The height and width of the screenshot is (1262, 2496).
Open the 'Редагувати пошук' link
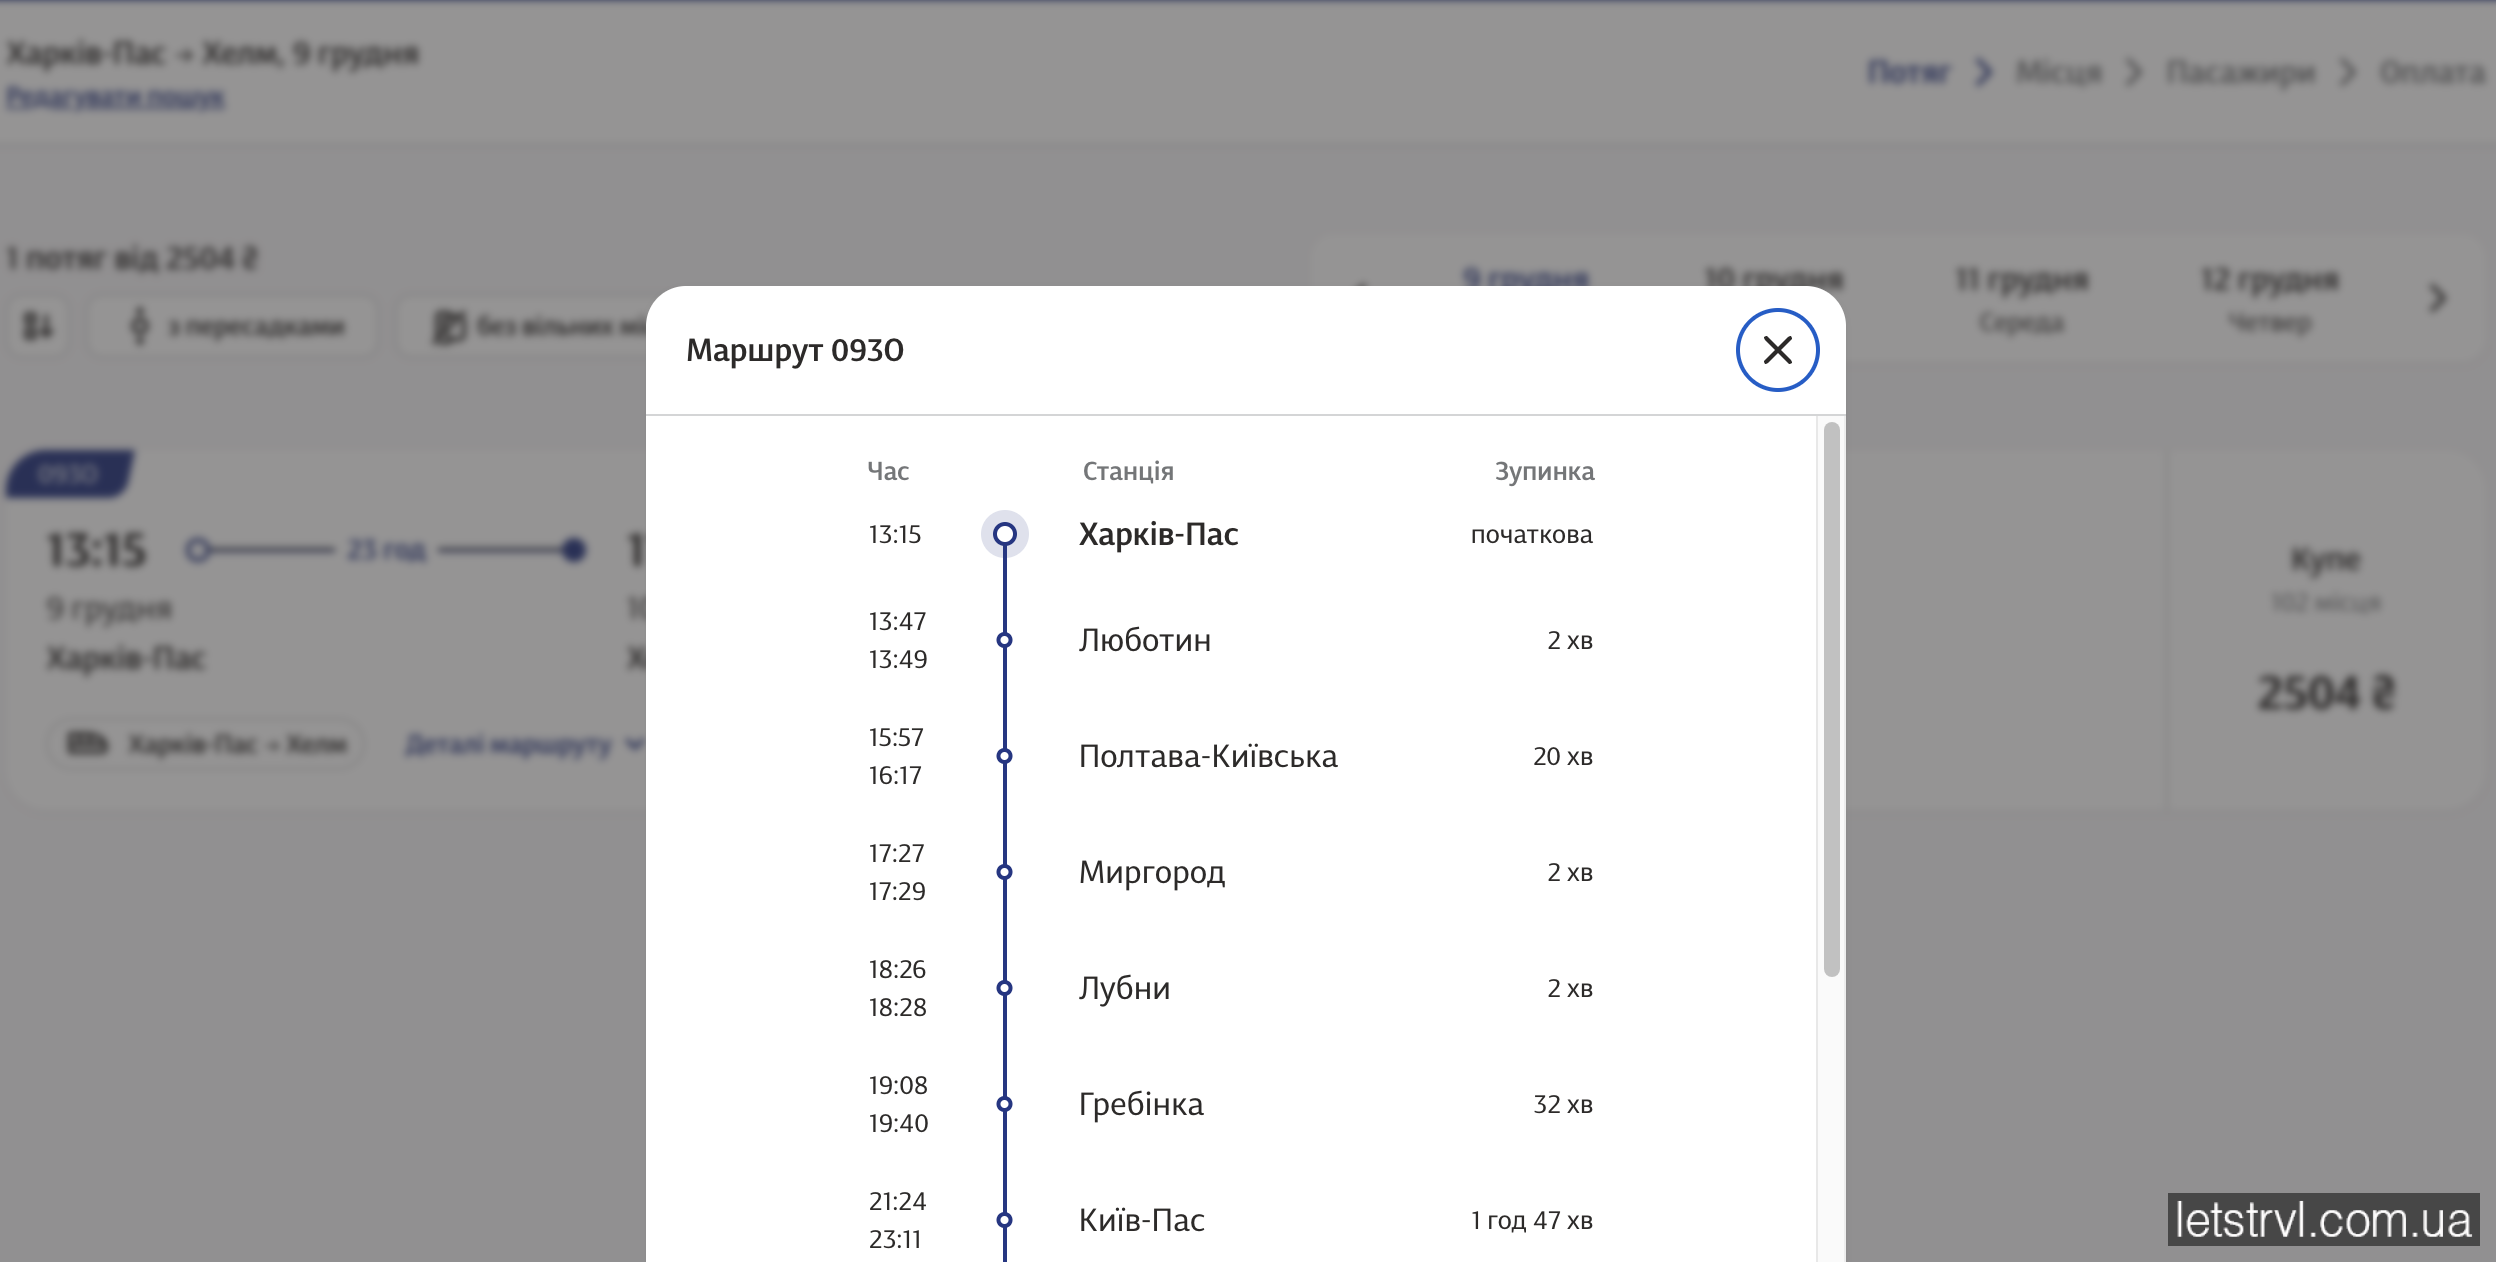(x=115, y=98)
